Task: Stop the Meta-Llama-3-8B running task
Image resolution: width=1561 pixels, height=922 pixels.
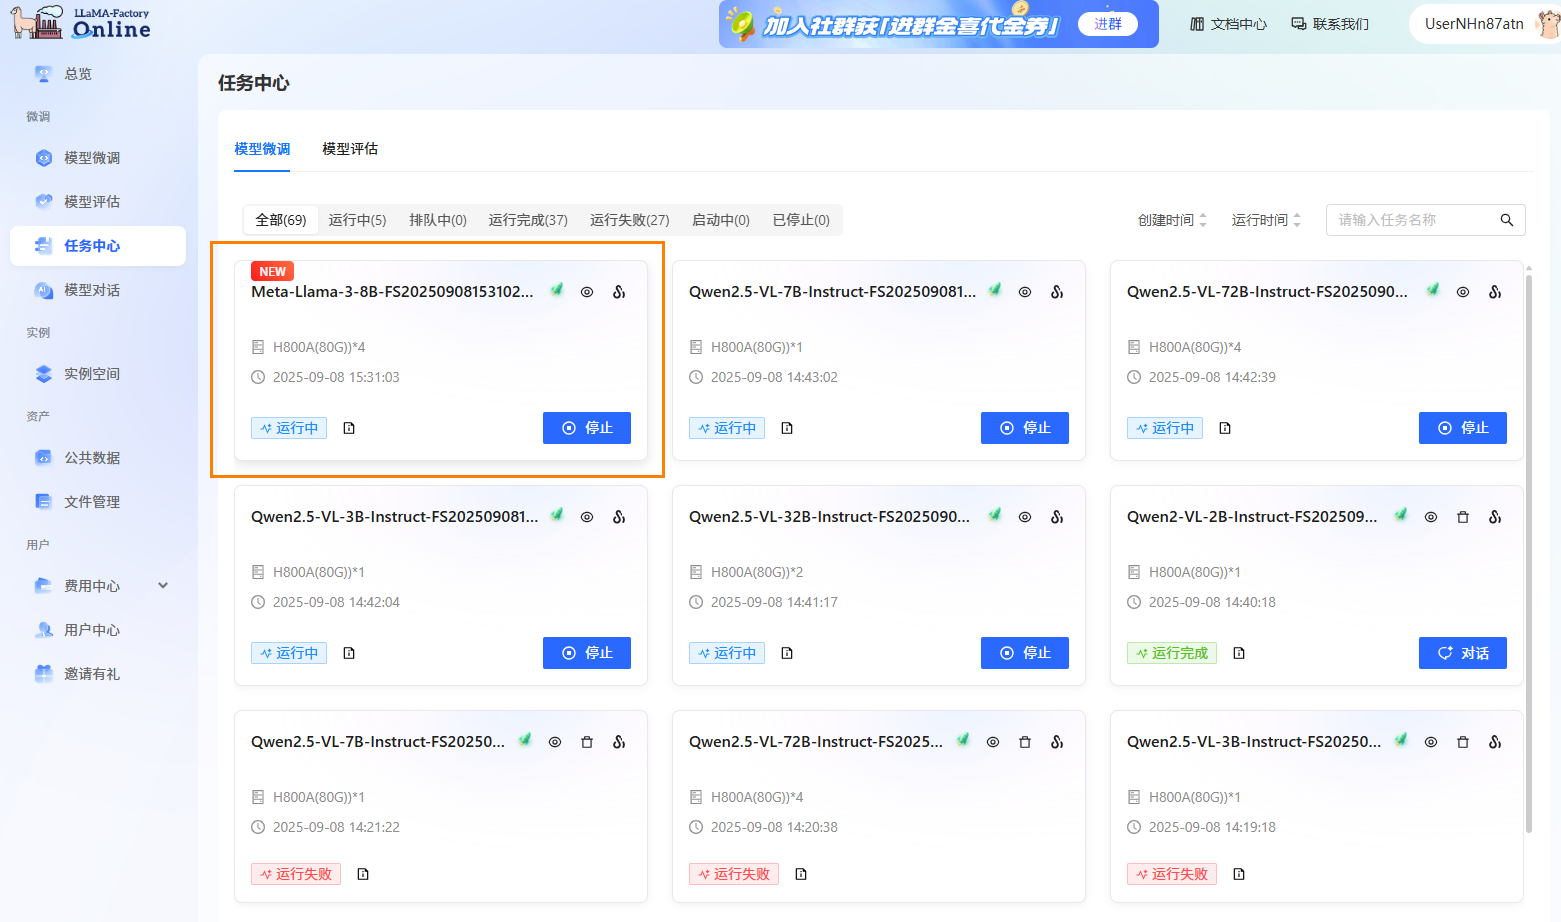Action: point(586,428)
